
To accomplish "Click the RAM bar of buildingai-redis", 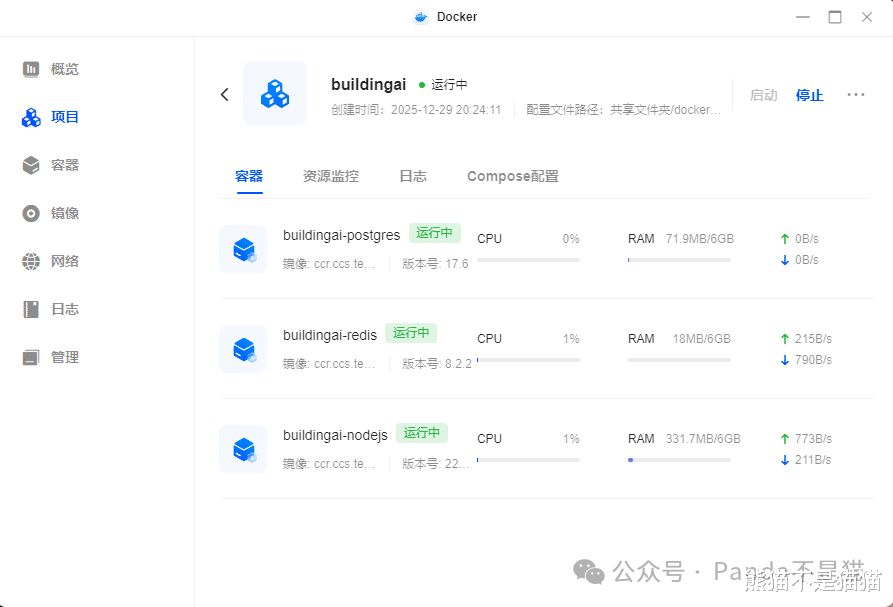I will pos(679,360).
